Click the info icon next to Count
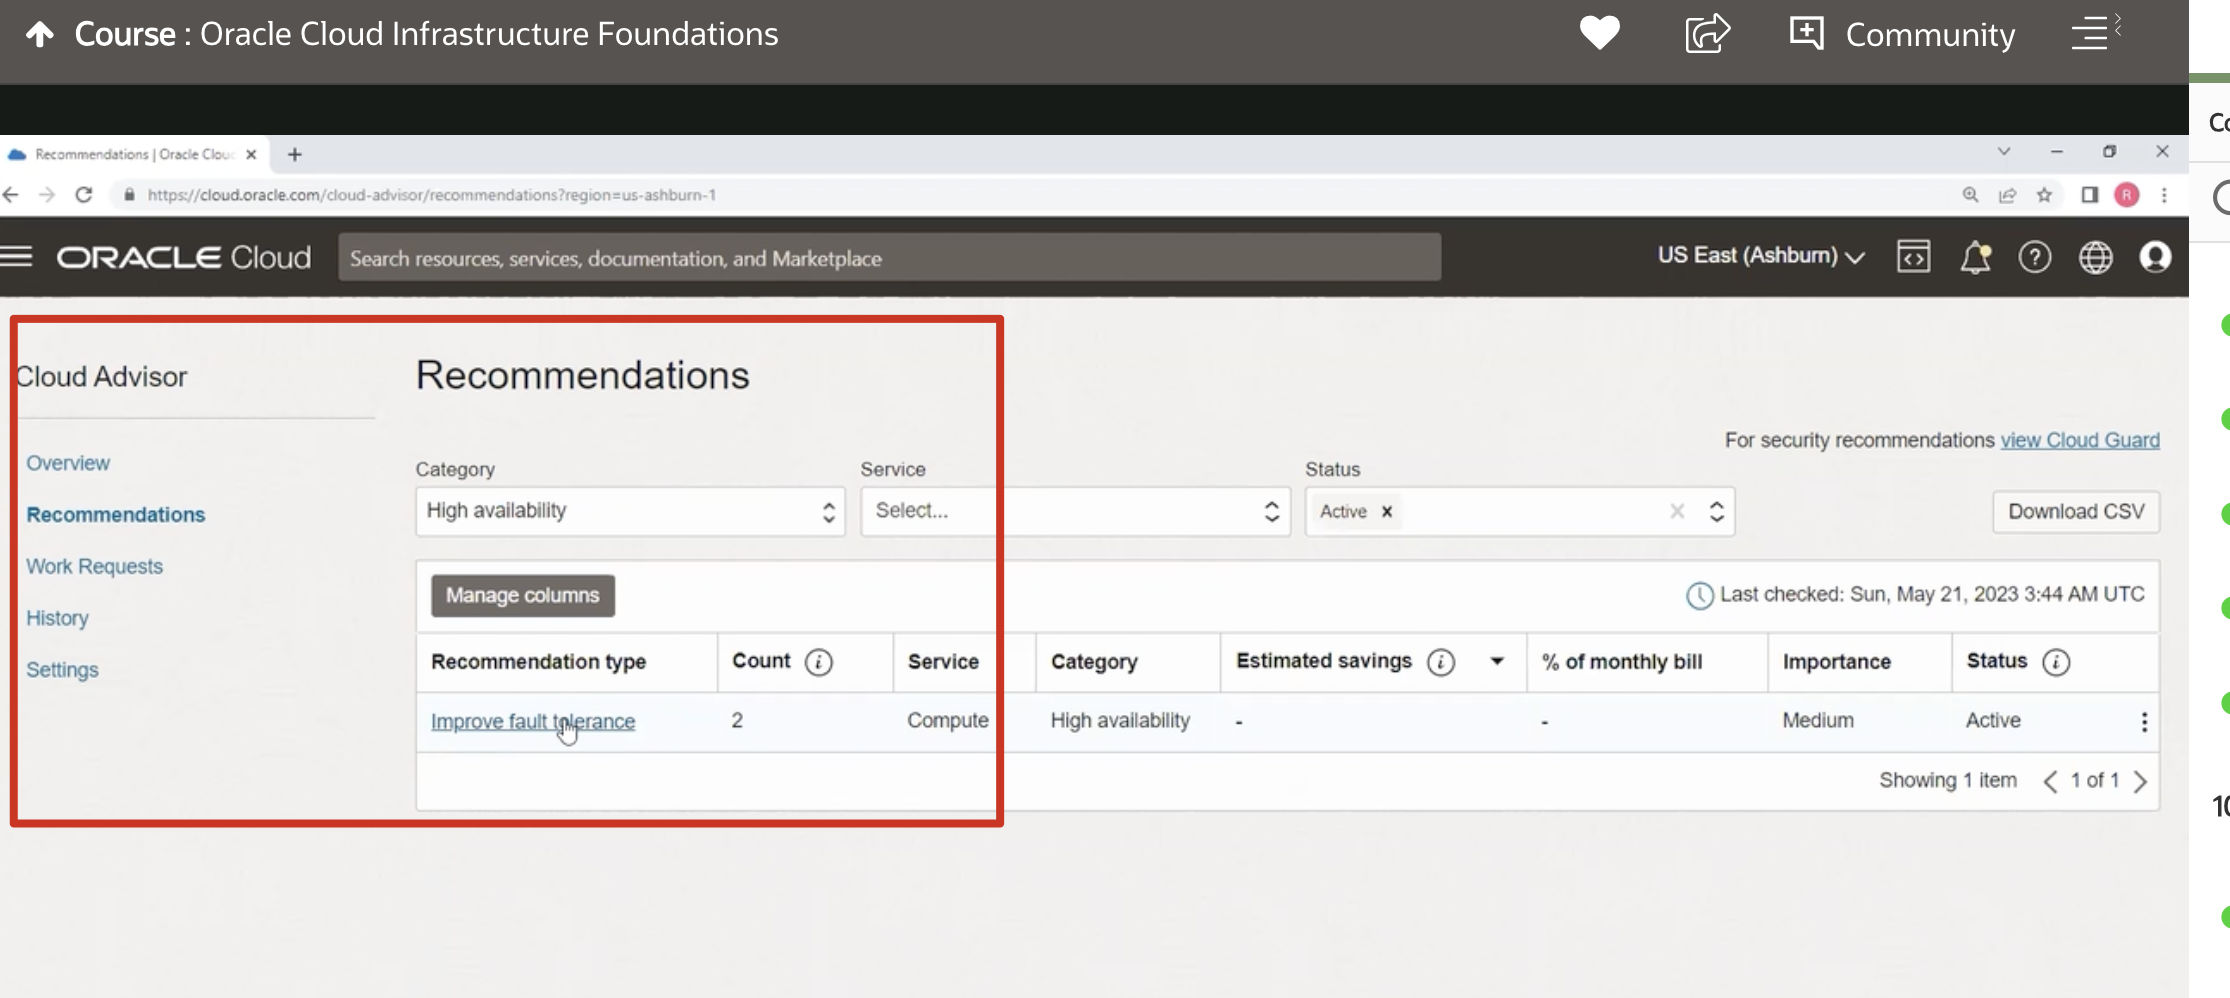Image resolution: width=2230 pixels, height=998 pixels. click(x=818, y=662)
